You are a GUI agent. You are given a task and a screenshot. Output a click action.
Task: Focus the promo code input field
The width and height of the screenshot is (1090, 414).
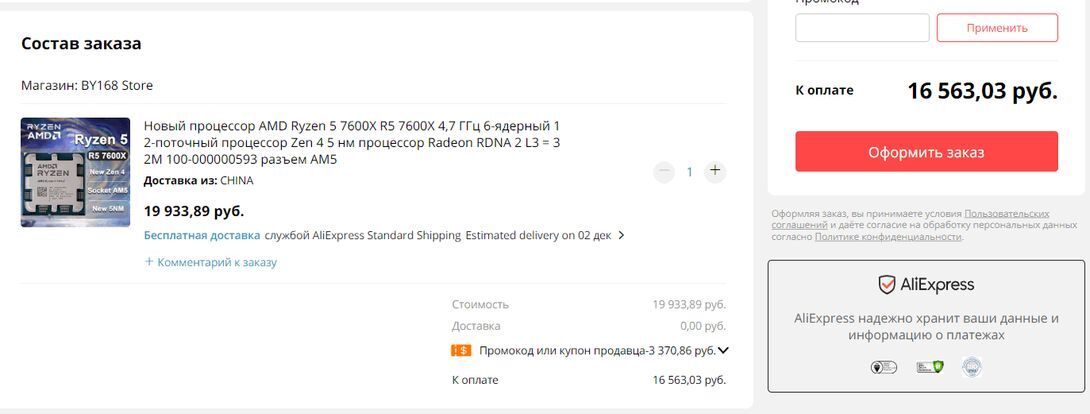862,28
